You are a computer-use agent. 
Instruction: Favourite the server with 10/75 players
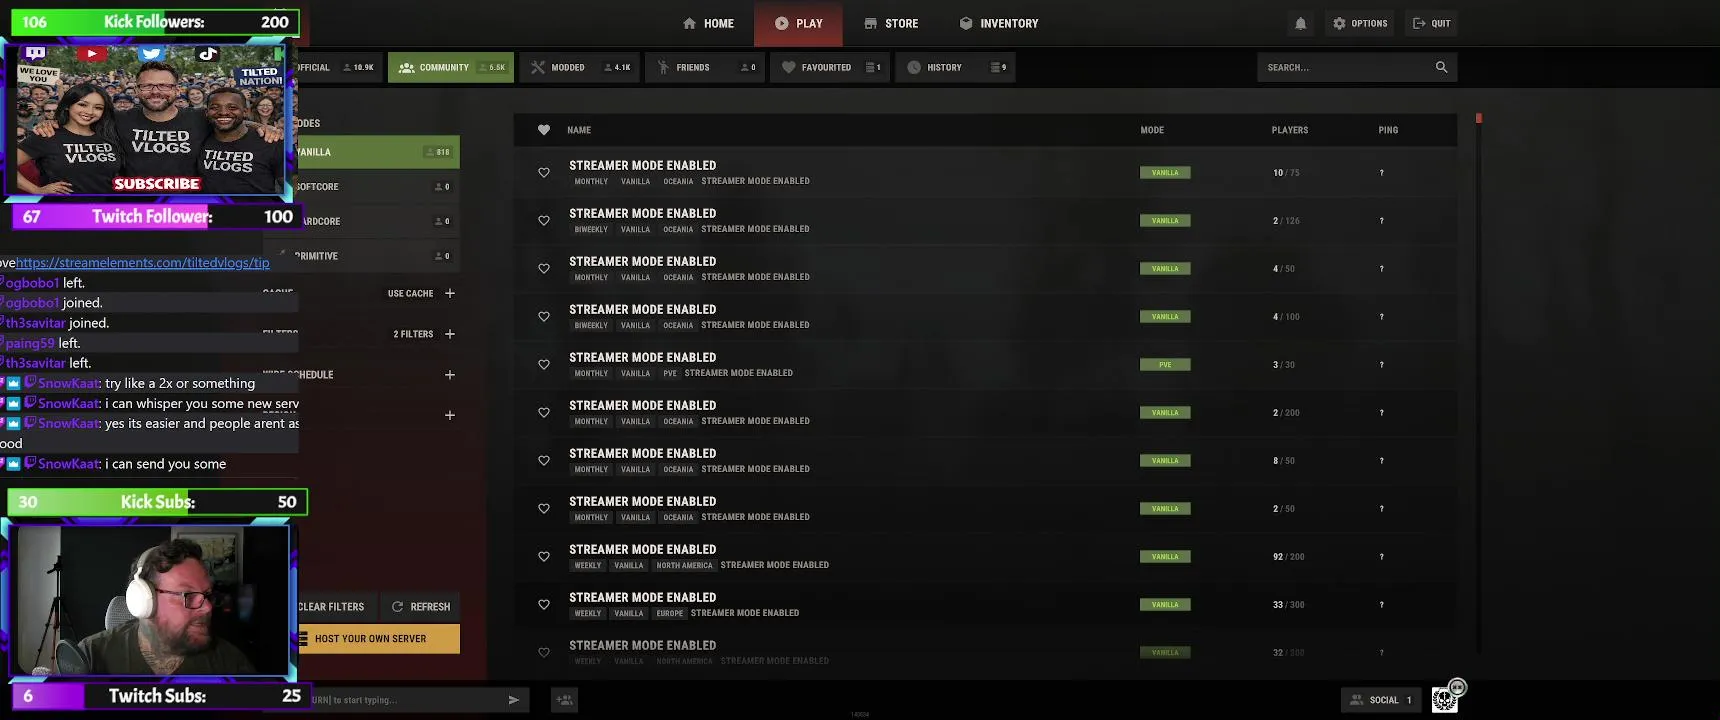tap(544, 173)
